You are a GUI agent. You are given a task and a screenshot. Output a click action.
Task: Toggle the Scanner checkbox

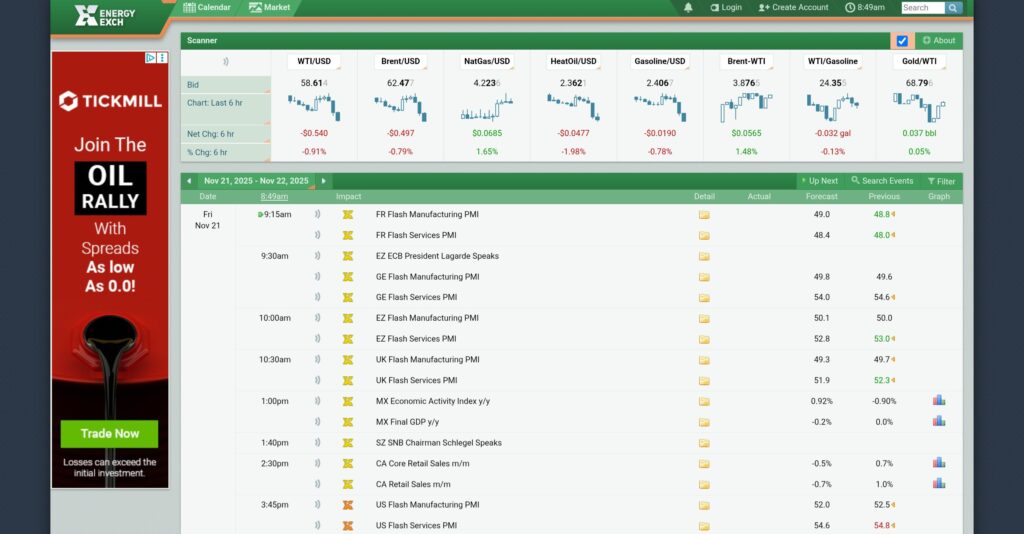click(902, 41)
